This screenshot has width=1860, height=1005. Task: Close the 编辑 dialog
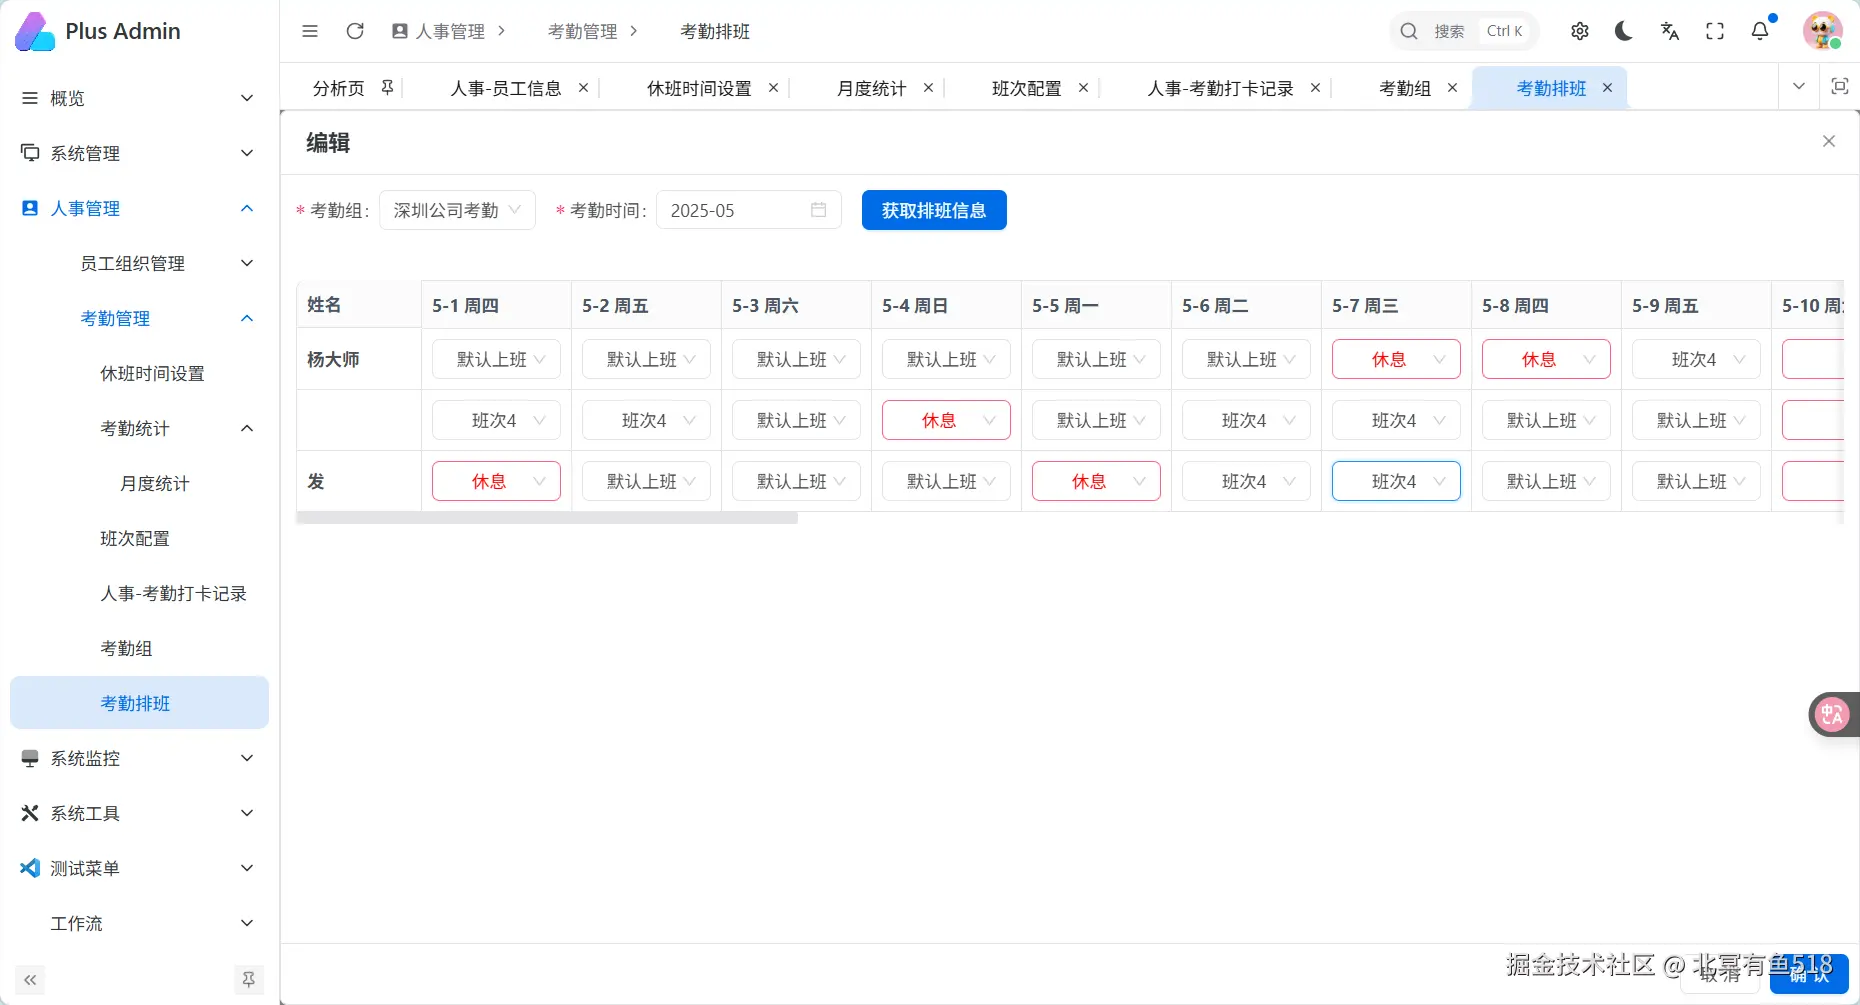[x=1829, y=141]
